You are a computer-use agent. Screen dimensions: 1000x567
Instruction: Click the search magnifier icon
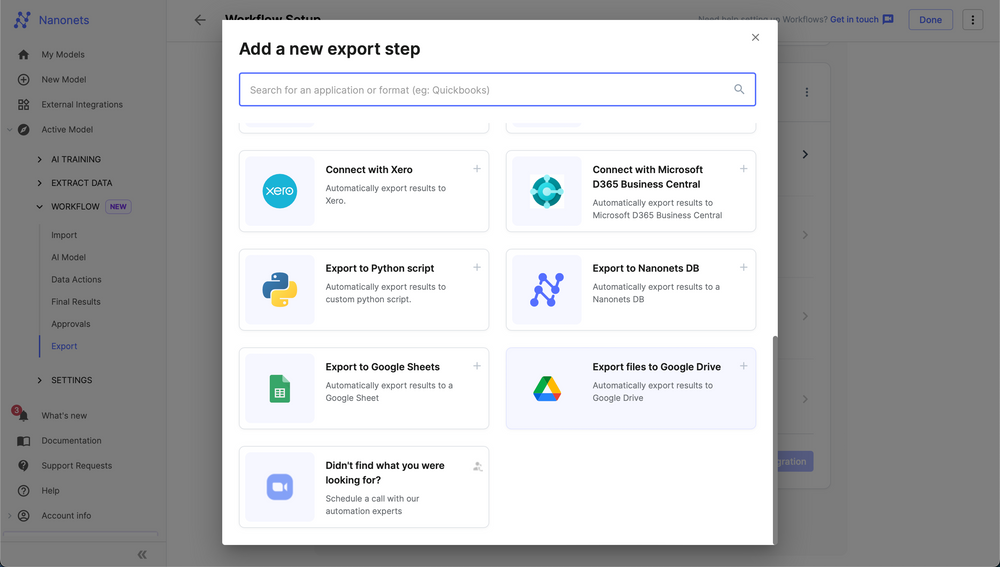click(x=739, y=89)
